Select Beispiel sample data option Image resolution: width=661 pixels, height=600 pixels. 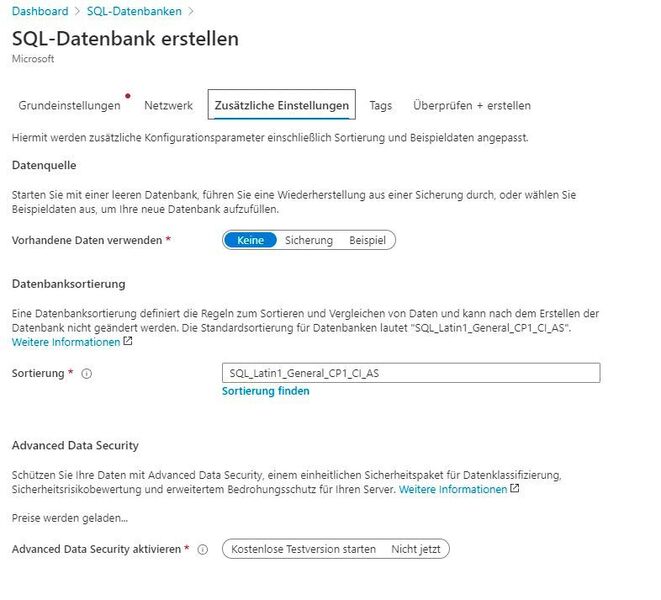pyautogui.click(x=367, y=240)
